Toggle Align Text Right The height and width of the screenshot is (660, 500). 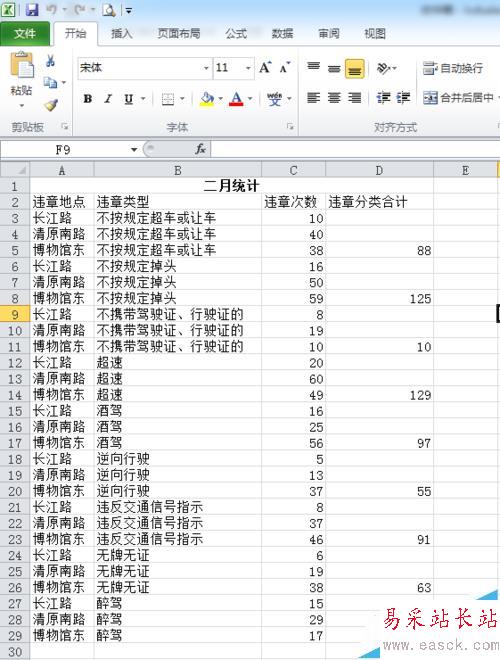coord(355,98)
